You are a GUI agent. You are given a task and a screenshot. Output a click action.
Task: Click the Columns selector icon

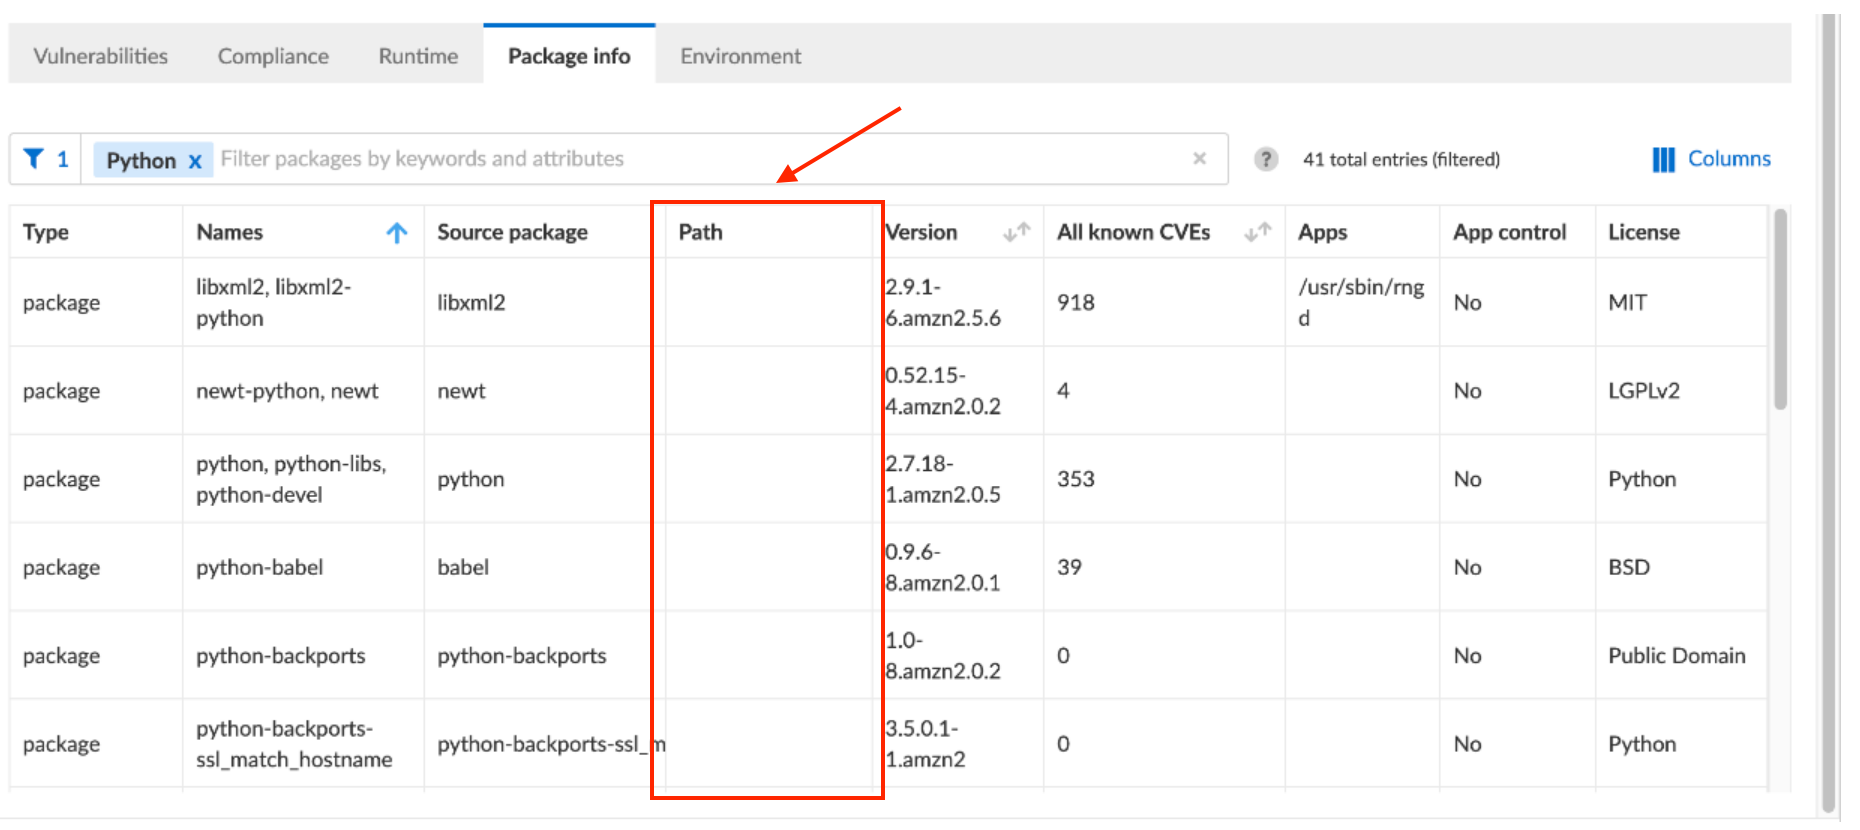(1663, 158)
